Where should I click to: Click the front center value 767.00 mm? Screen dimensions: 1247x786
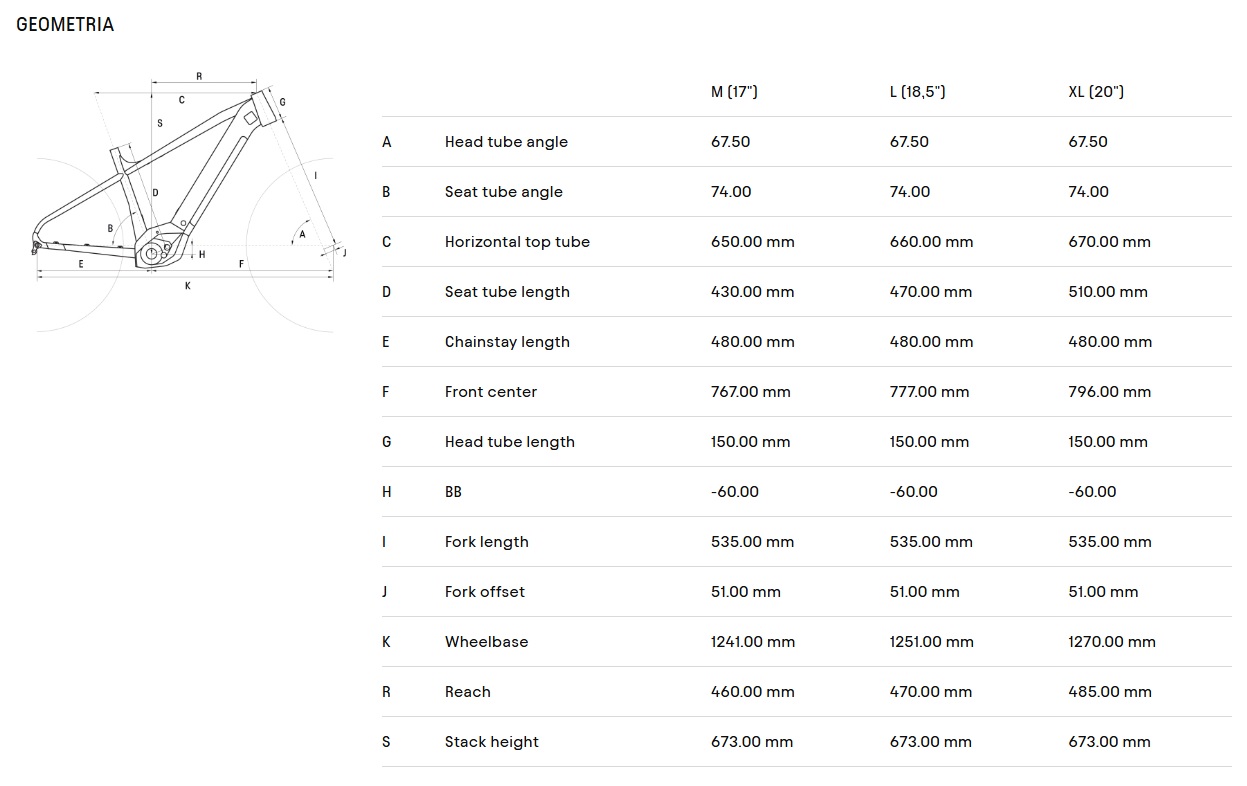pos(751,392)
